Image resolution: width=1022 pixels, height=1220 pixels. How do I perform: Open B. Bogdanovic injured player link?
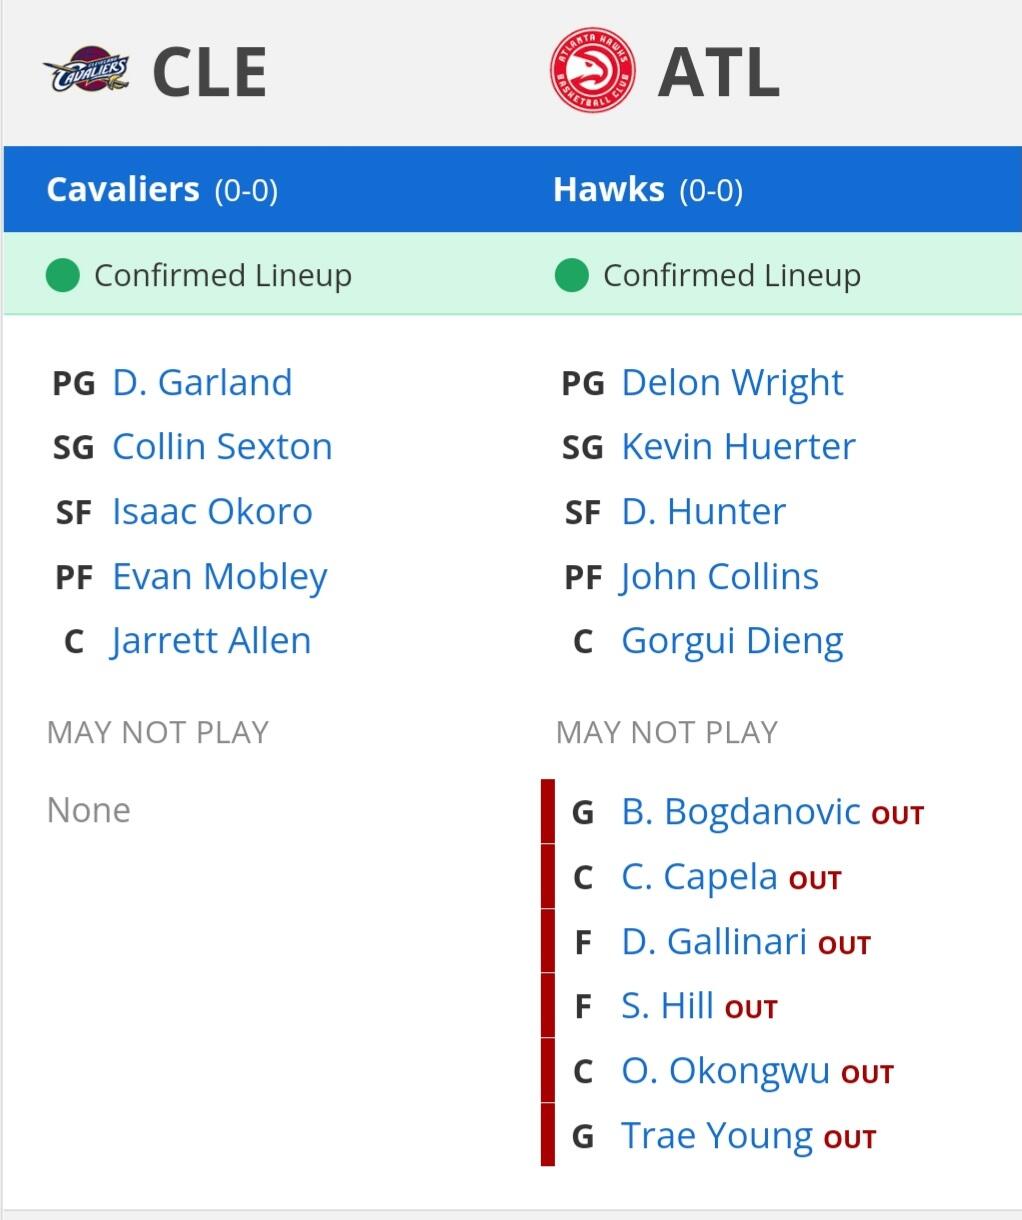[740, 811]
